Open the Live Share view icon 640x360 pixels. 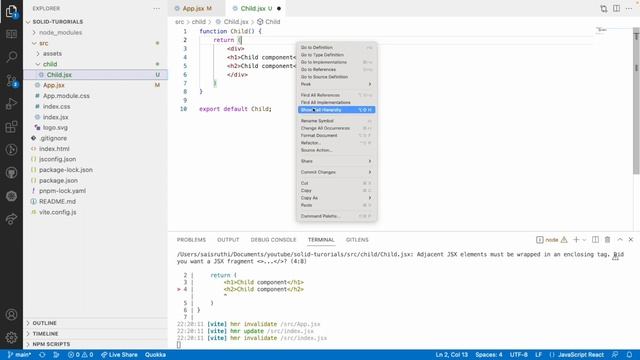tap(11, 219)
